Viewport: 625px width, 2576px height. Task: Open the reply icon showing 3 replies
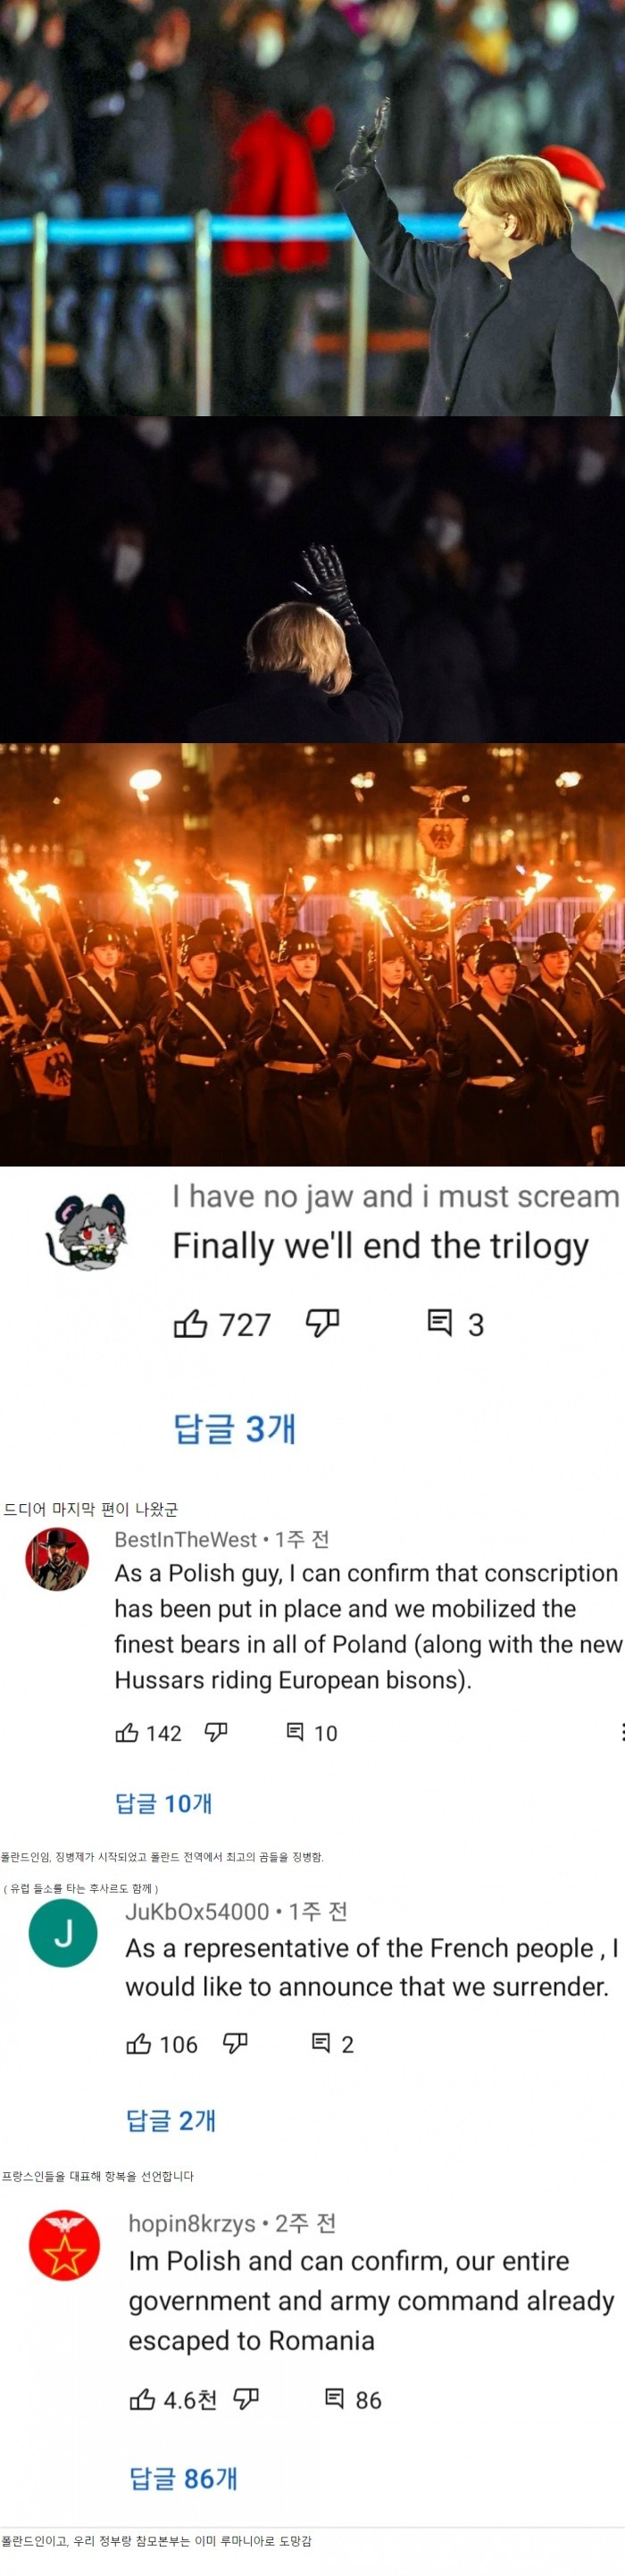pos(439,1323)
